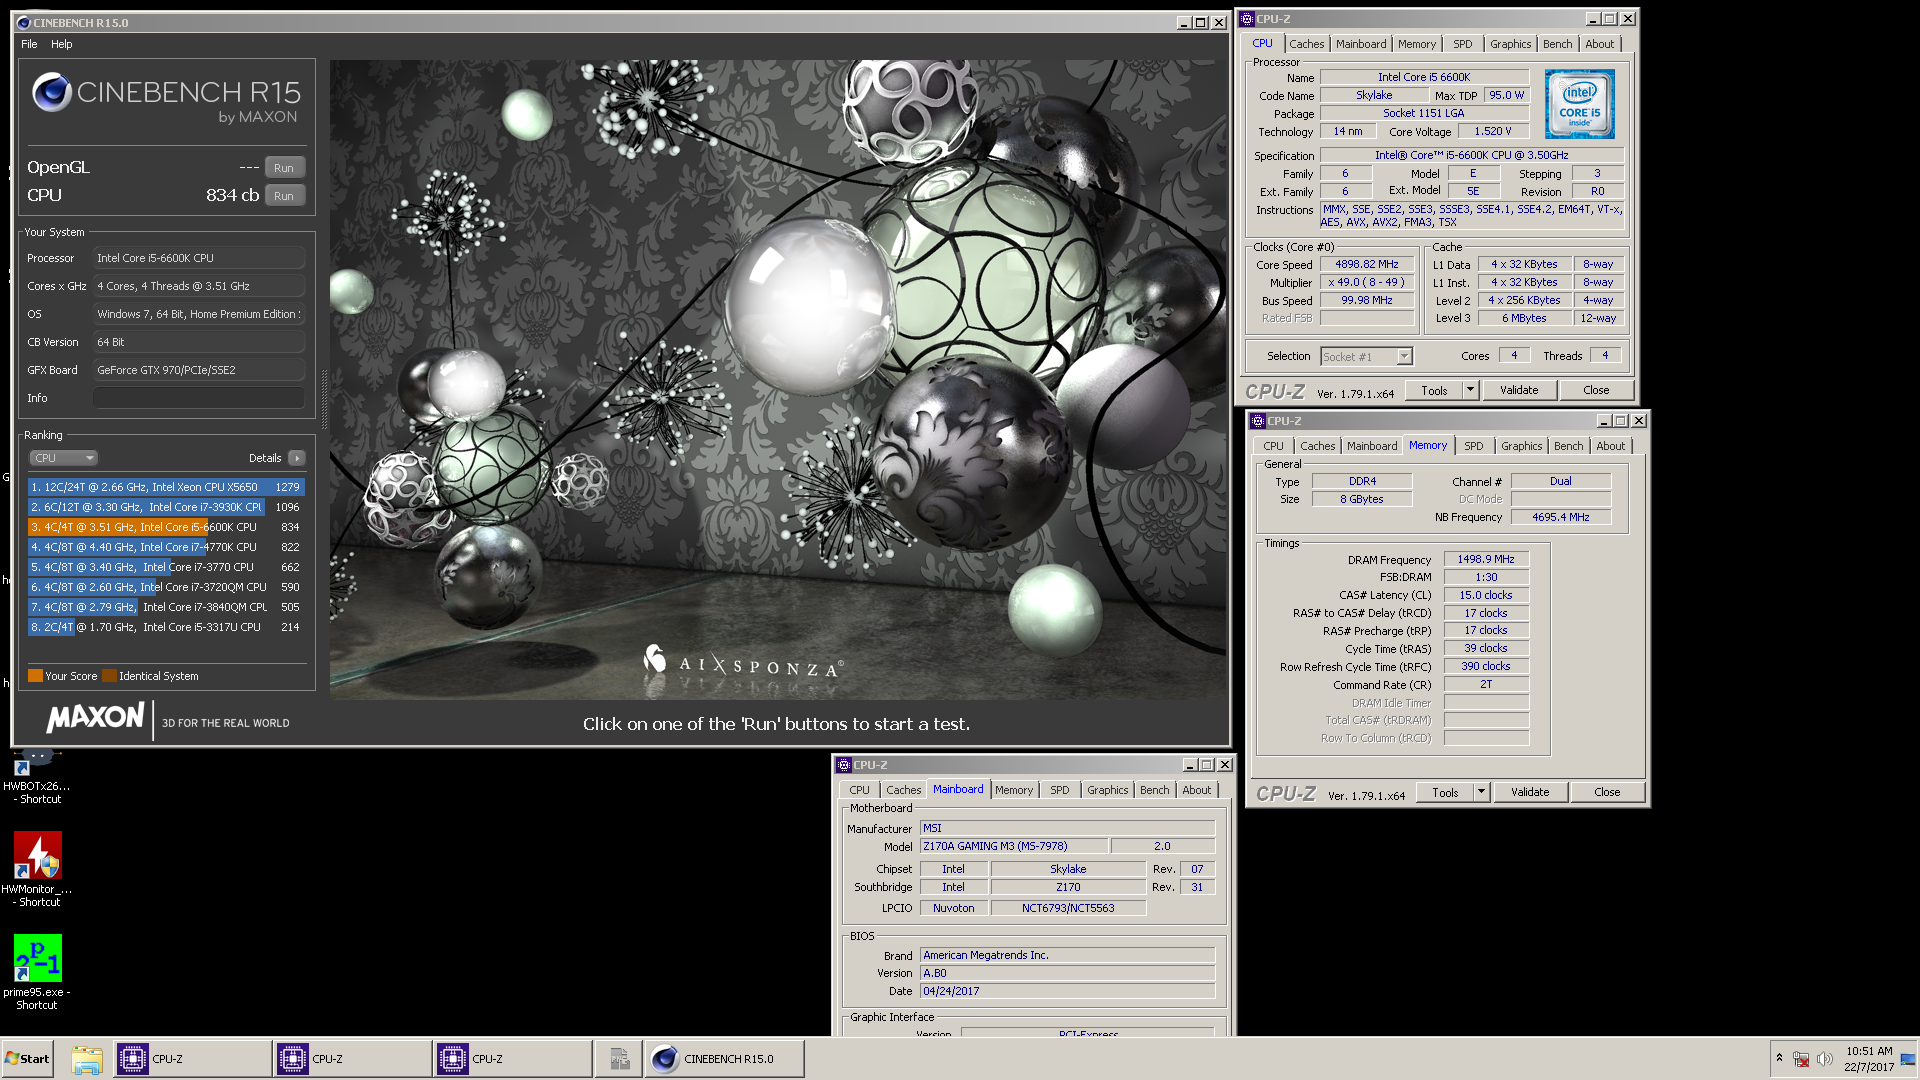Click the DRAM Frequency 1498.9 MHz value

click(1485, 560)
